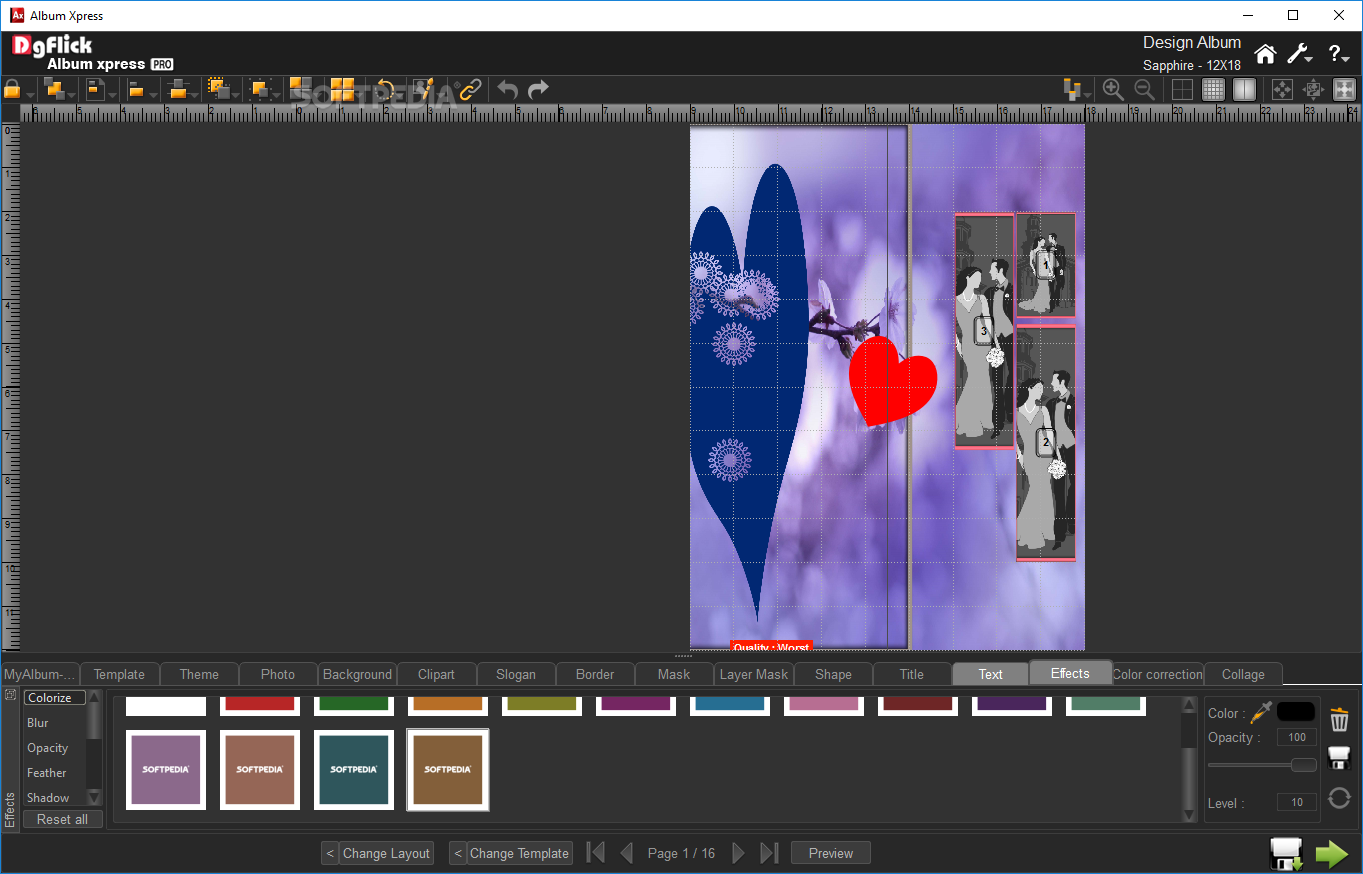Expand the Change Template arrow button
This screenshot has height=874, width=1363.
click(x=457, y=853)
